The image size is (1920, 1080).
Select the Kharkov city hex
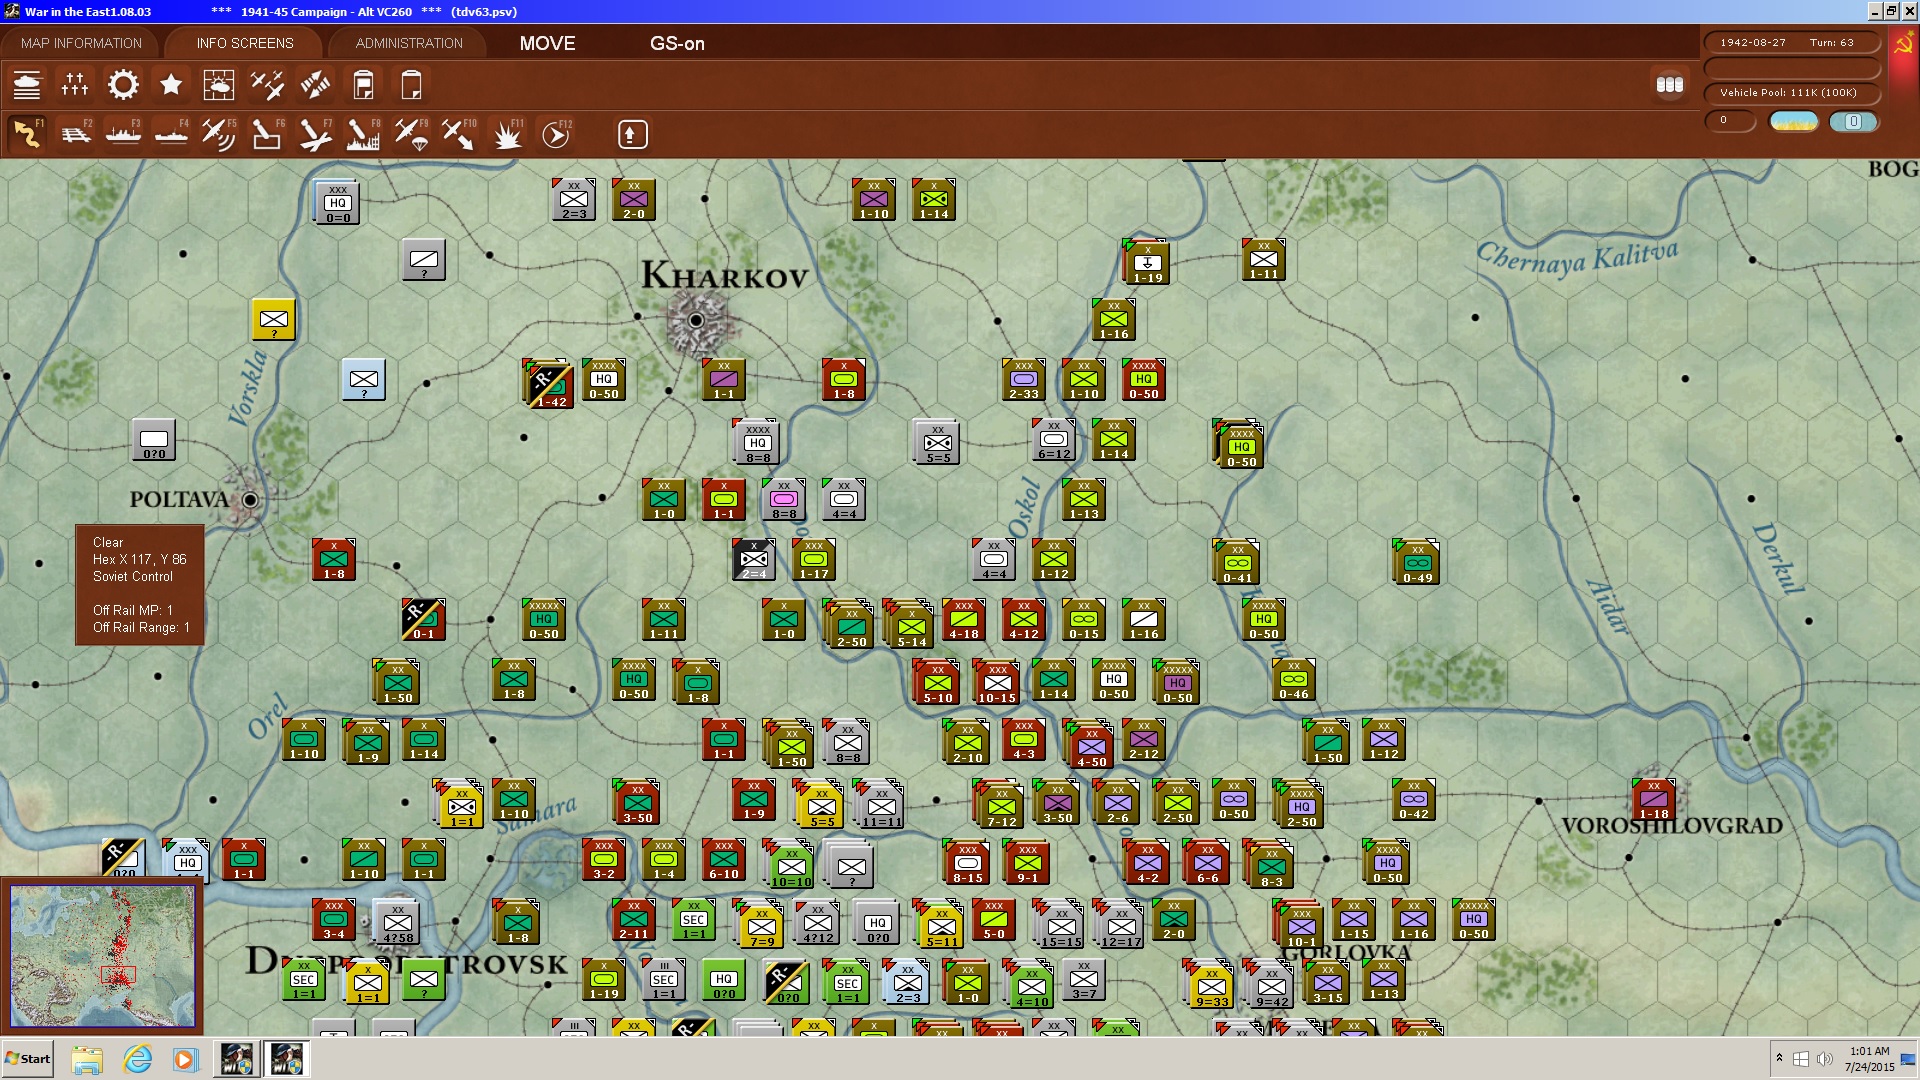pos(696,320)
